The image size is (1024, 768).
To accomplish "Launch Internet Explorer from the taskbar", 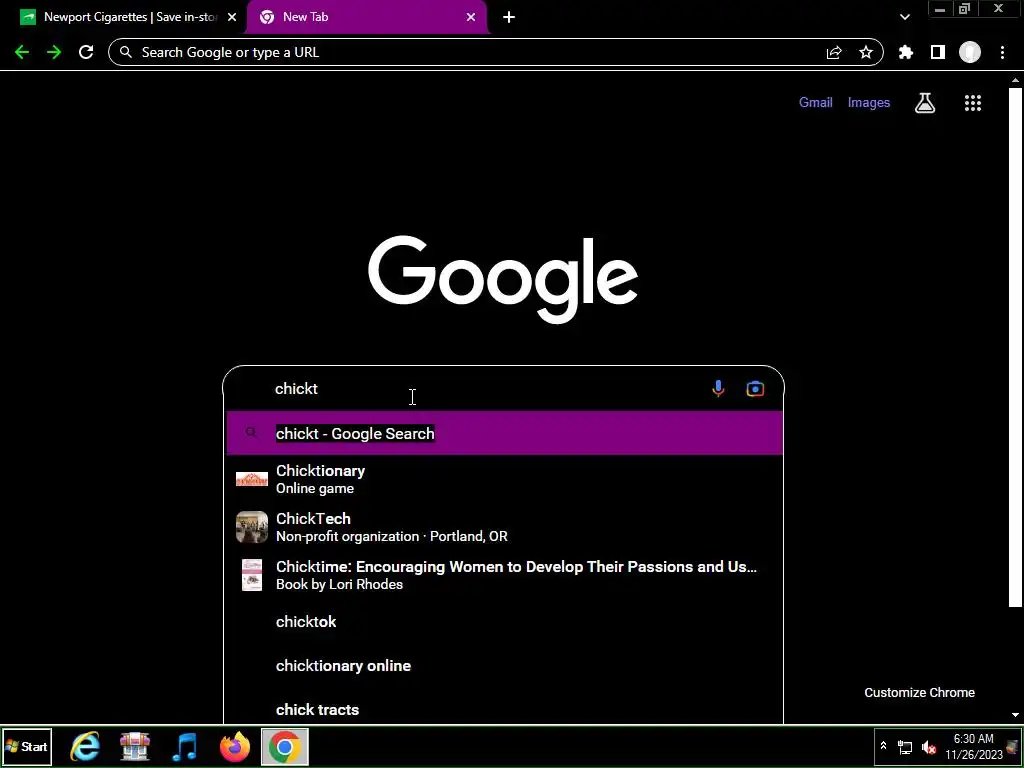I will [86, 746].
